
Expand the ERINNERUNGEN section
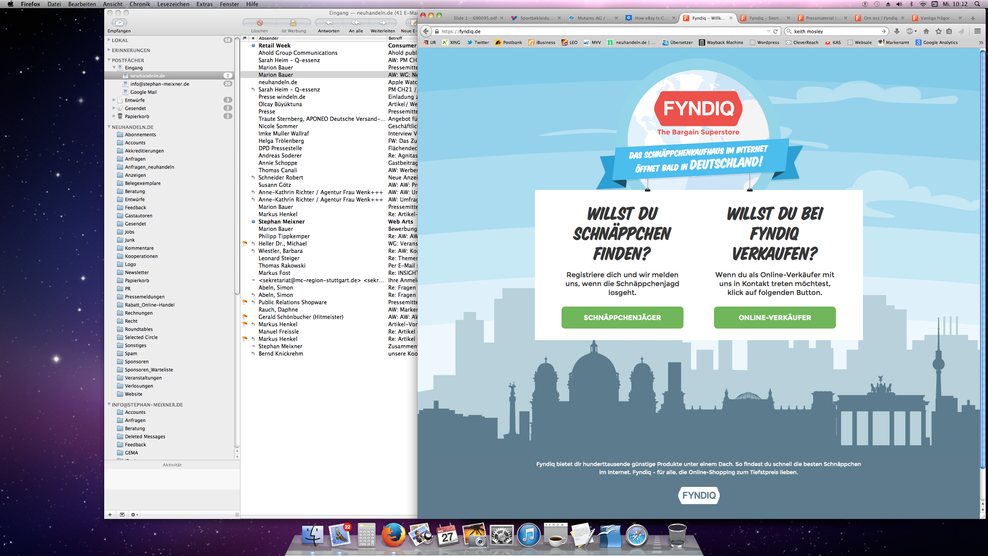[108, 50]
